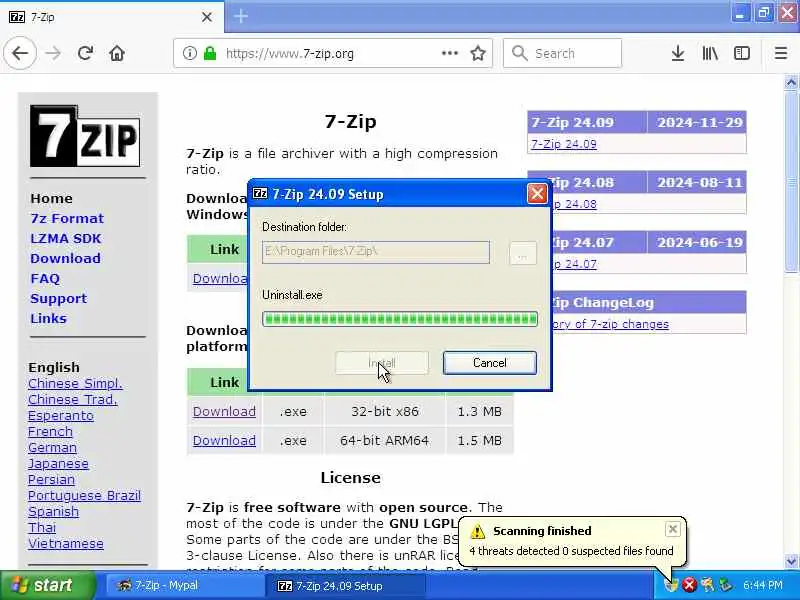Go to the Download sidebar link

(x=65, y=258)
